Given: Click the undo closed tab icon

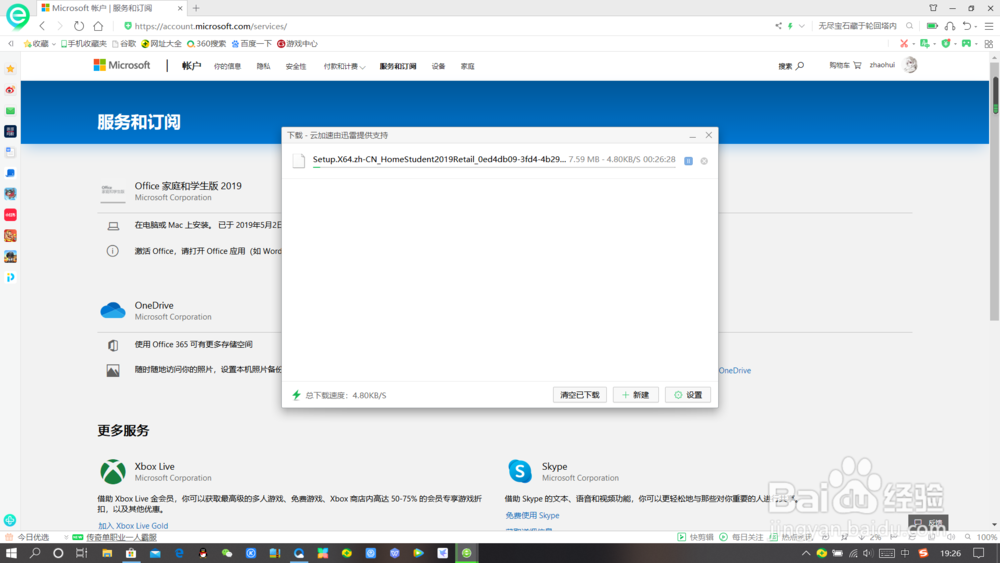Looking at the screenshot, I should point(967,26).
